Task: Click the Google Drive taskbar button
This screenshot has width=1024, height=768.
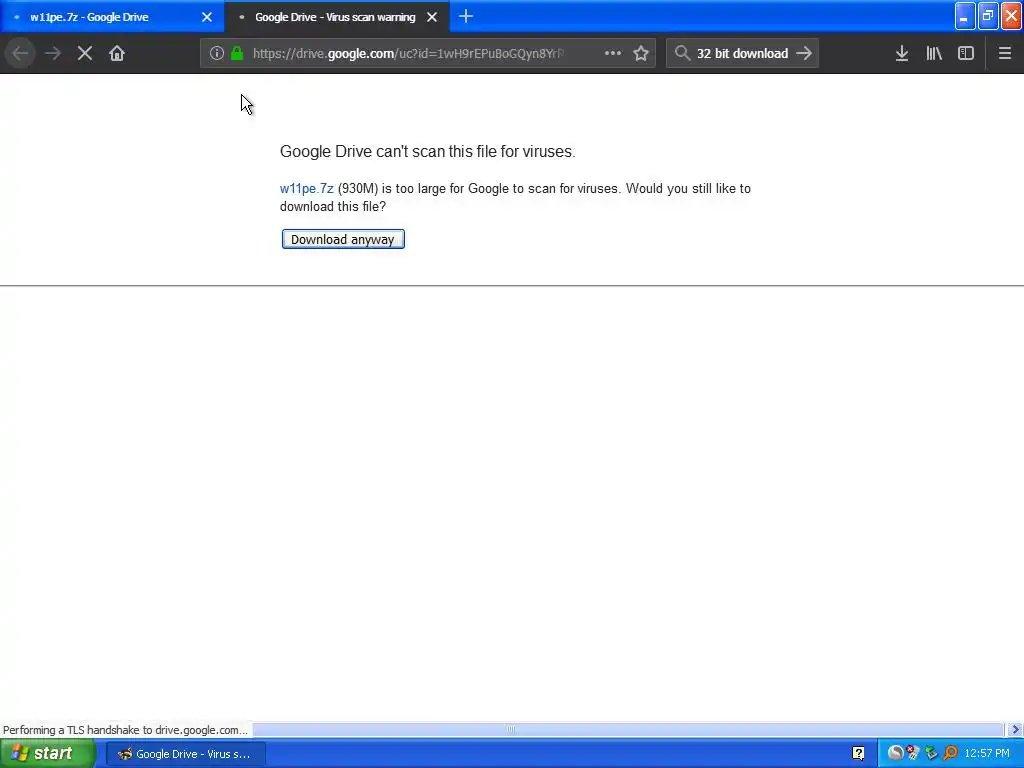Action: click(x=185, y=754)
